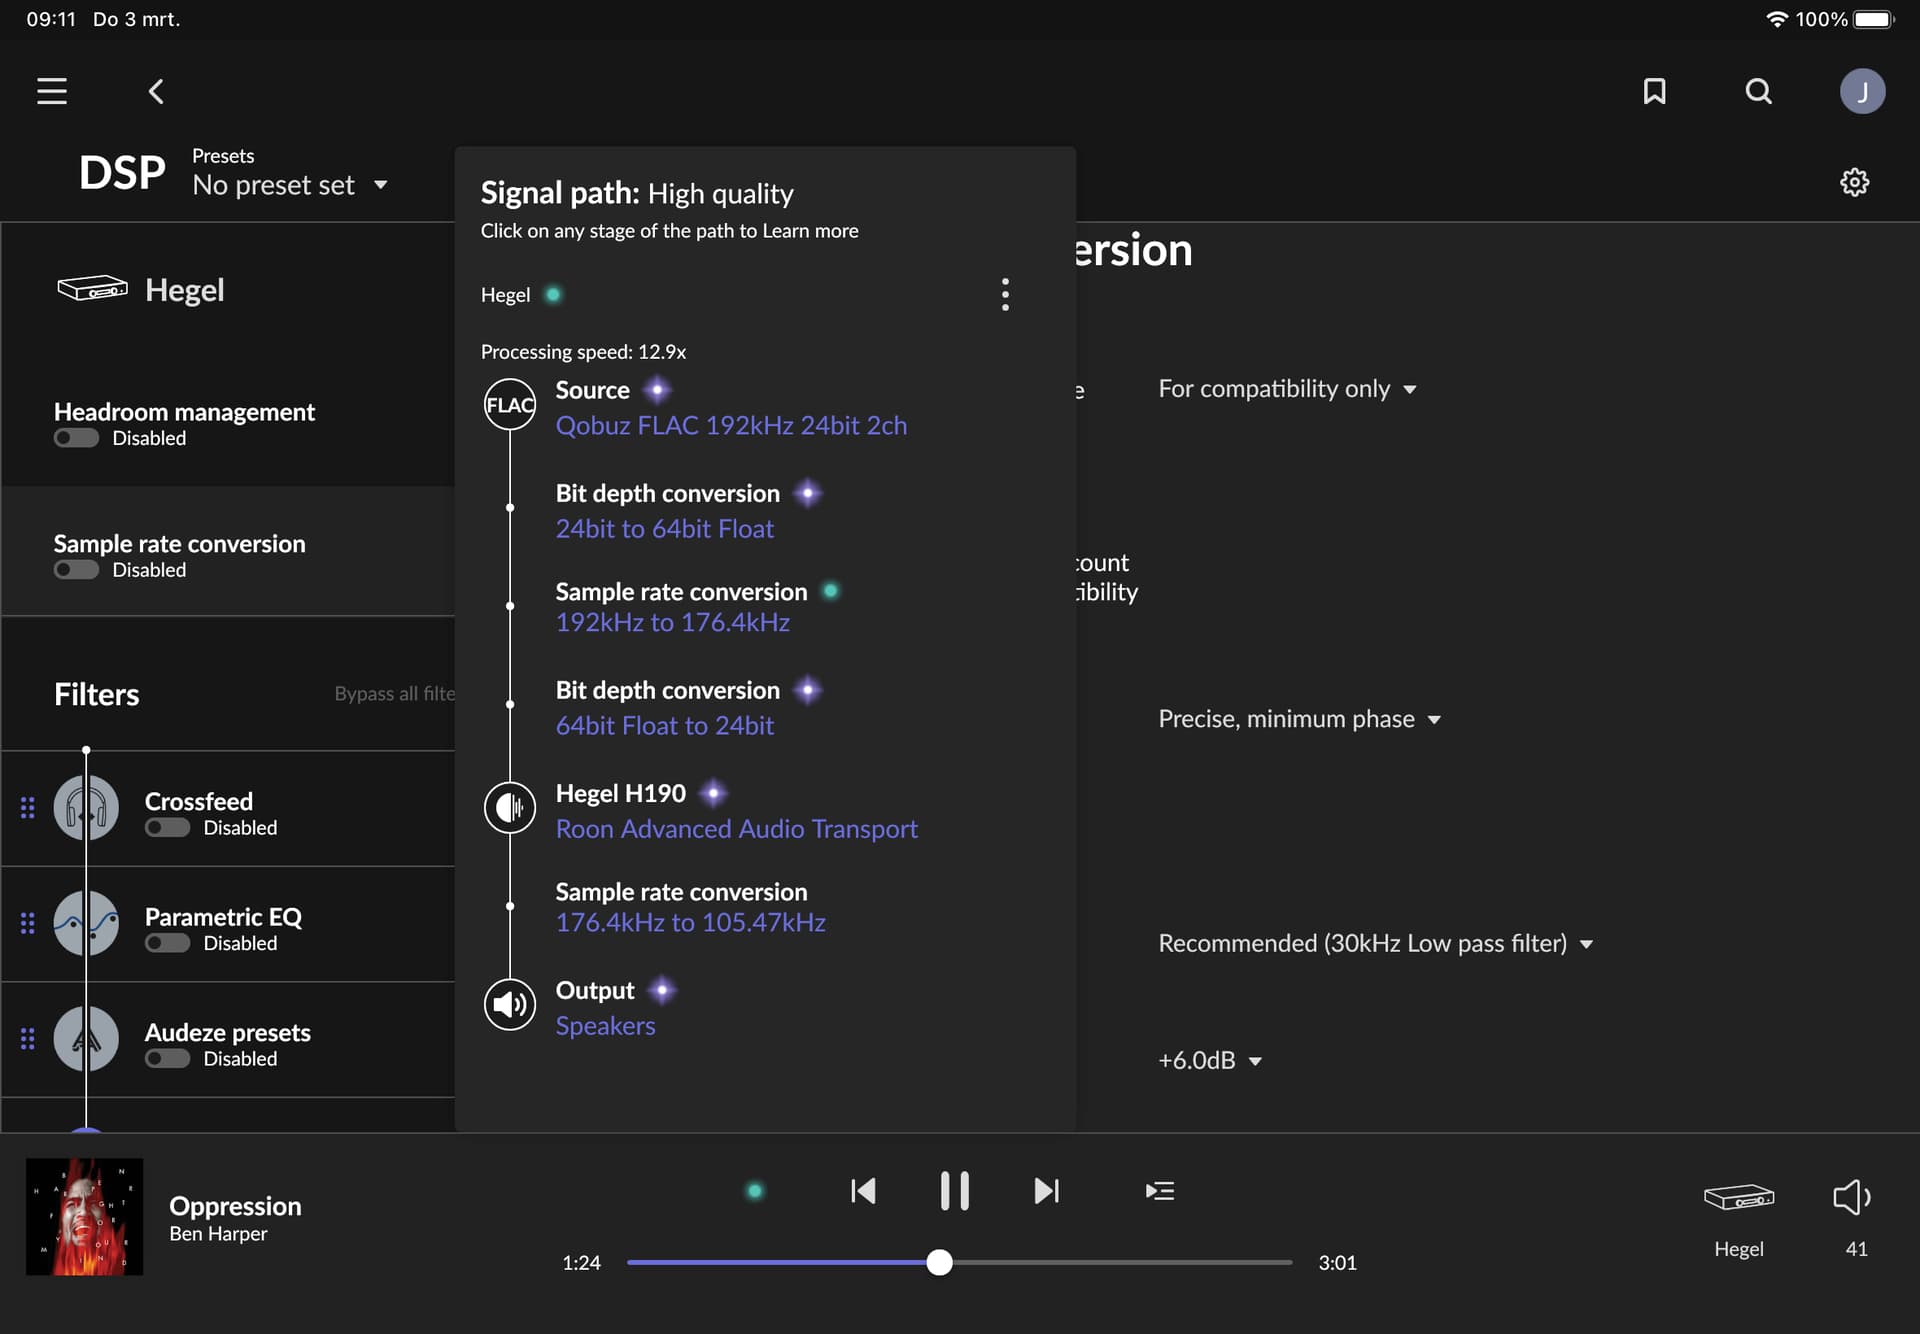
Task: Enable Sample rate conversion toggle
Action: click(x=76, y=570)
